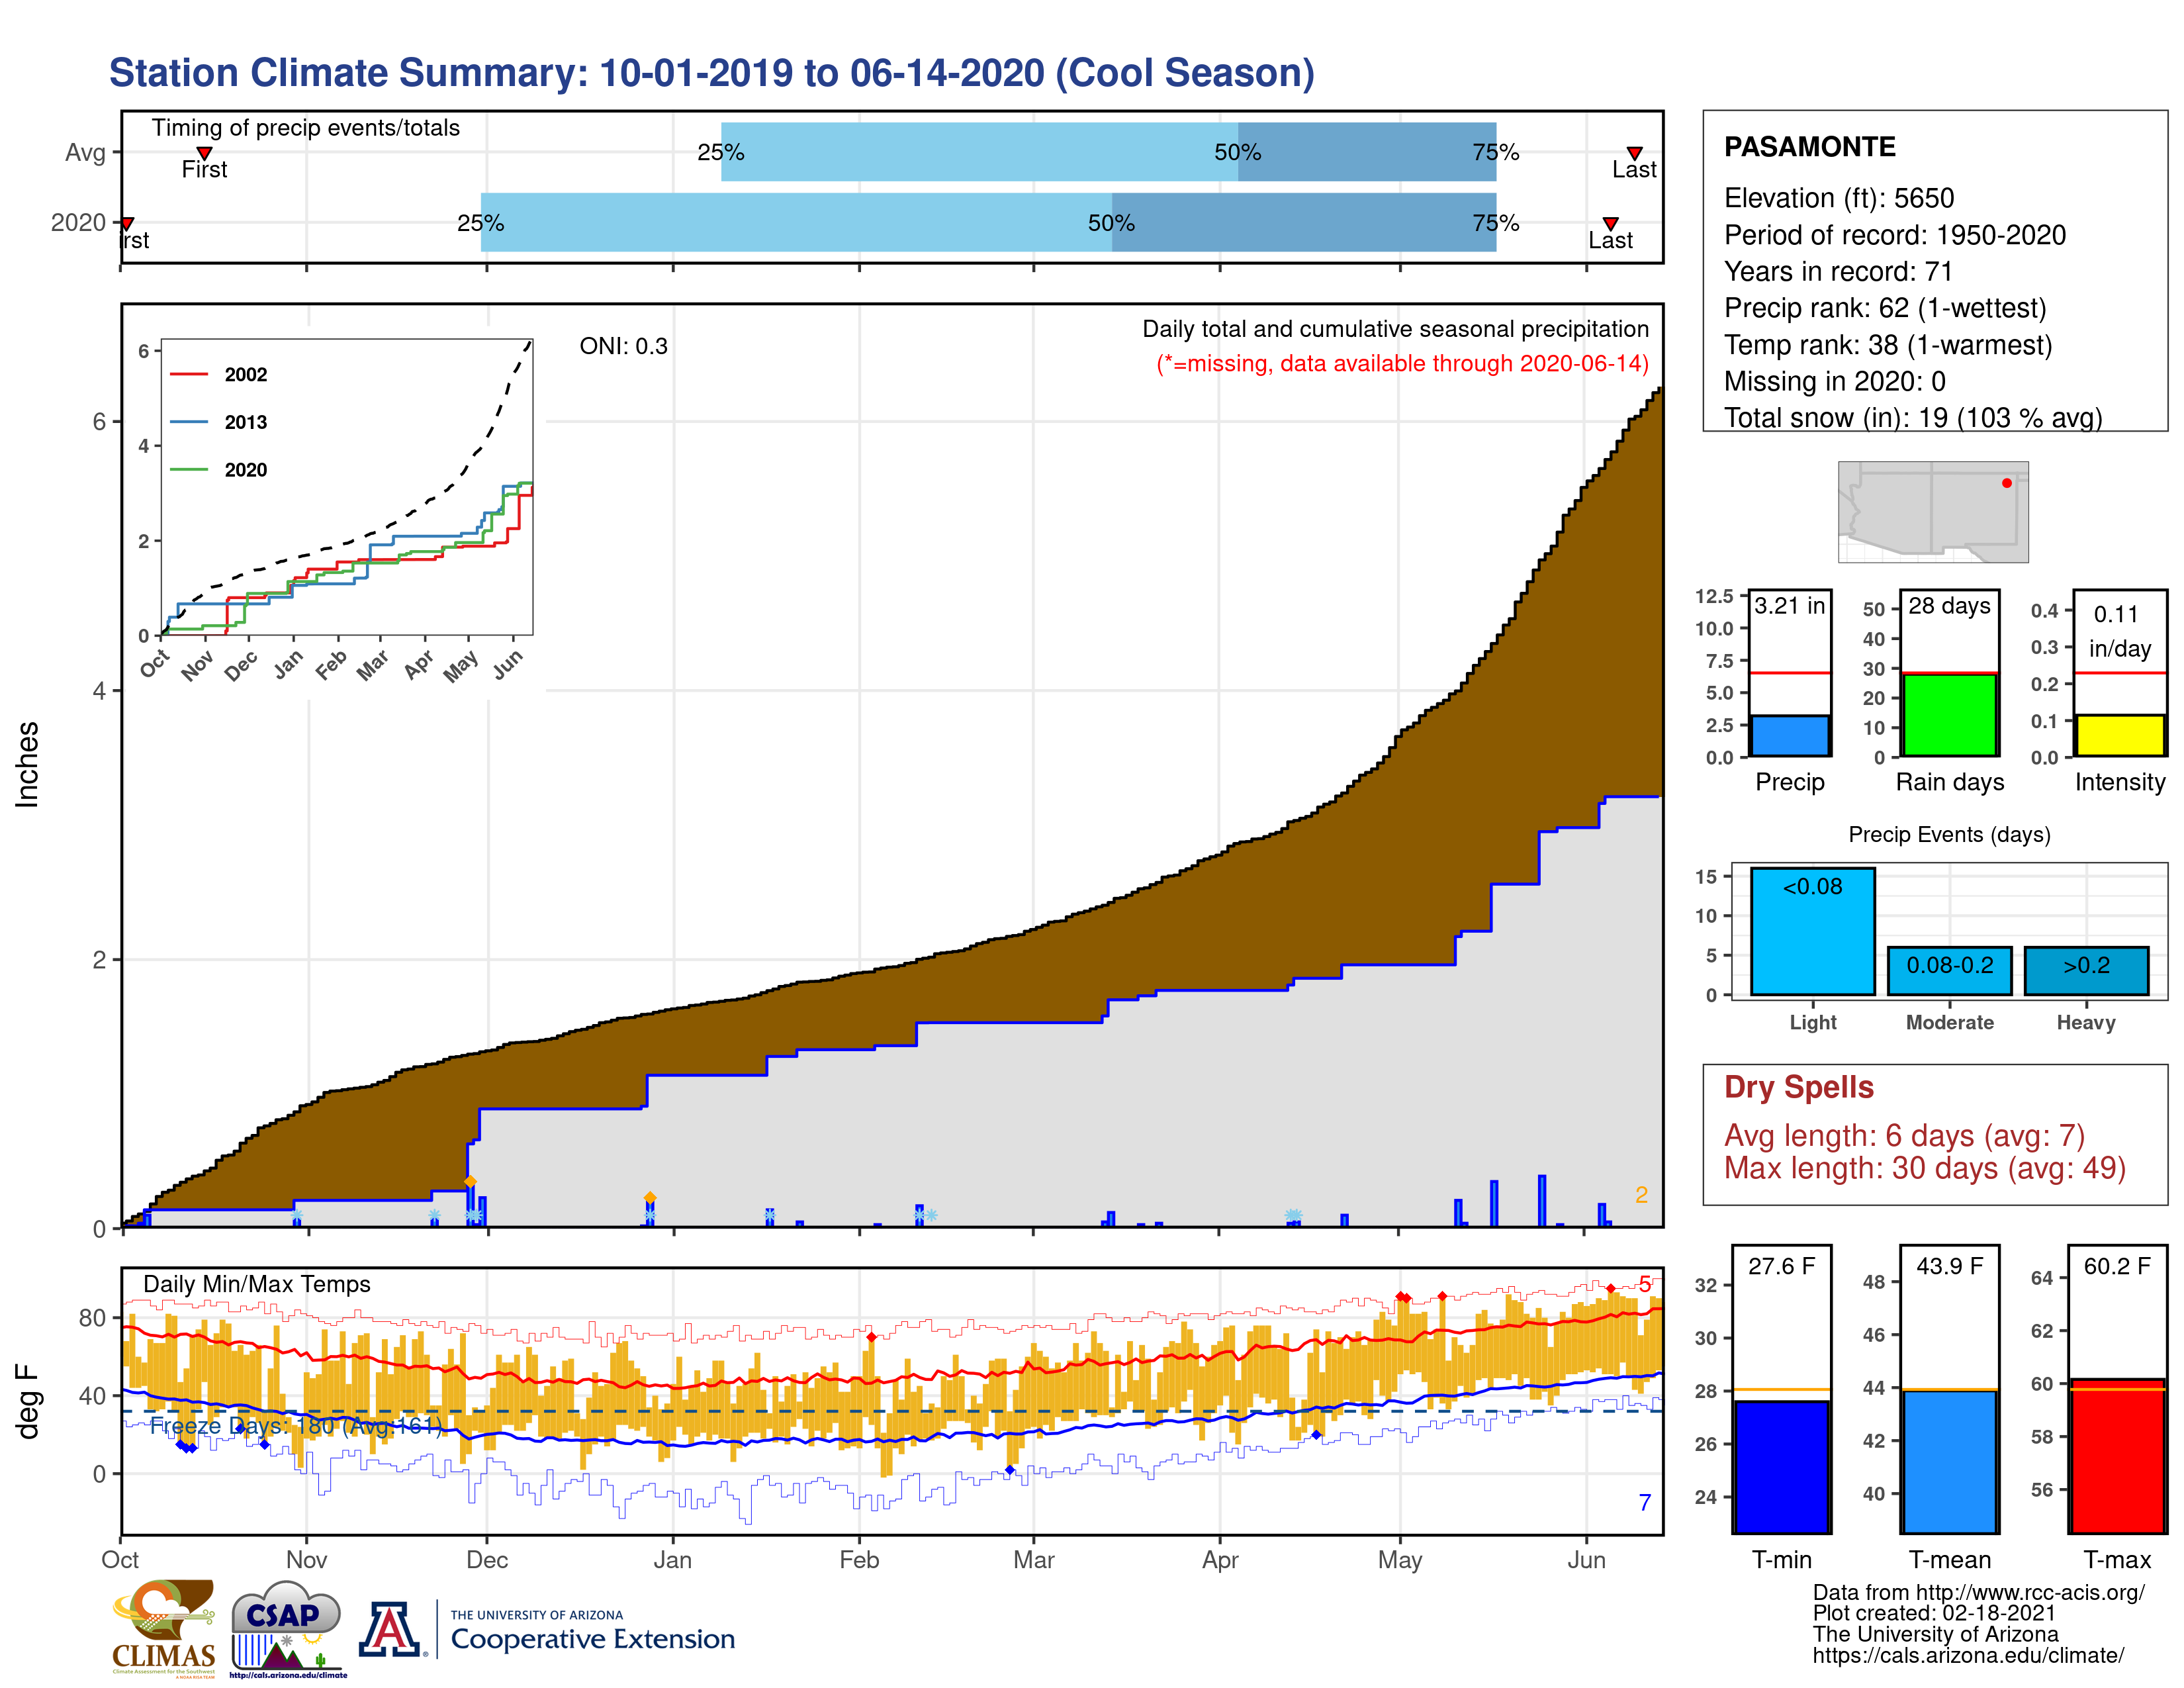Click the red Avg Last marker triangle
2184x1688 pixels.
coord(1634,153)
